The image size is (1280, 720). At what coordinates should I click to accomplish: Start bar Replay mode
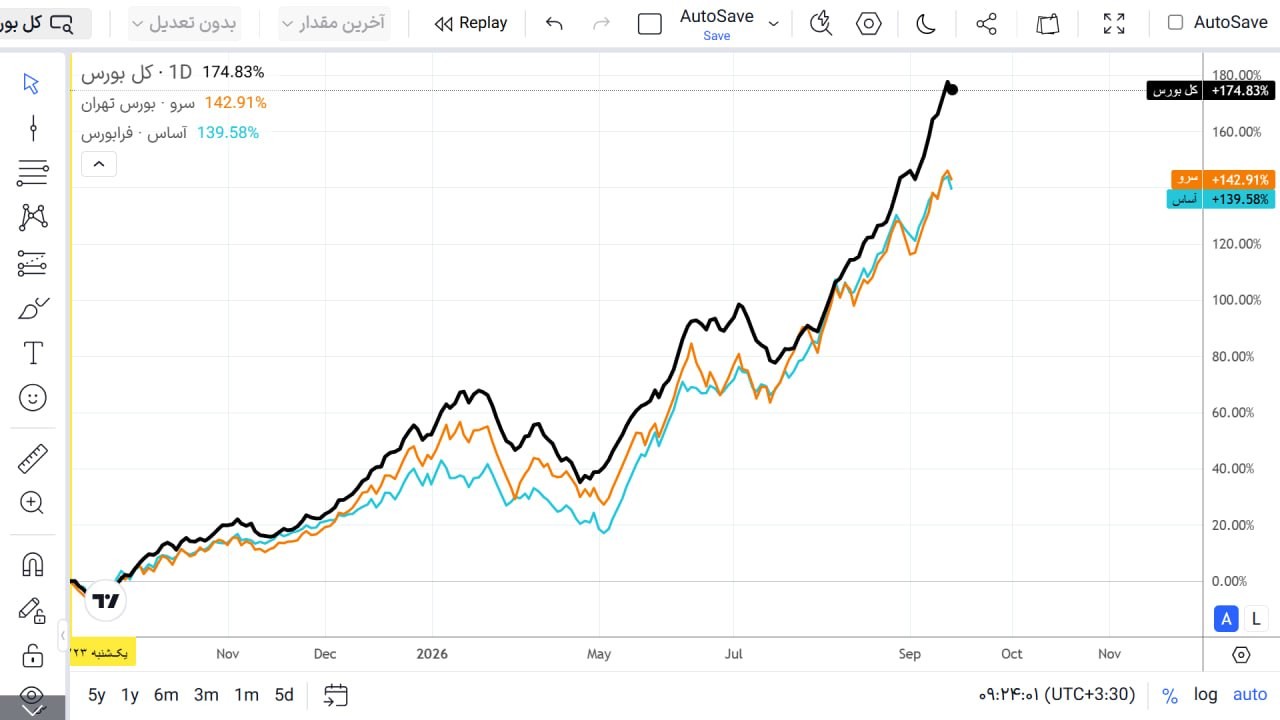click(471, 23)
